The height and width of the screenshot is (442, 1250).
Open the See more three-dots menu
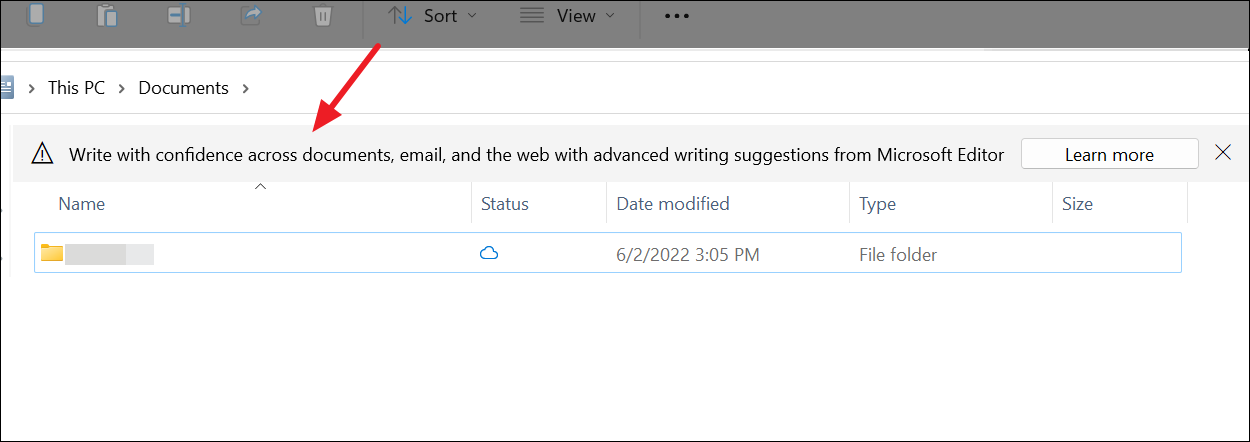[677, 16]
